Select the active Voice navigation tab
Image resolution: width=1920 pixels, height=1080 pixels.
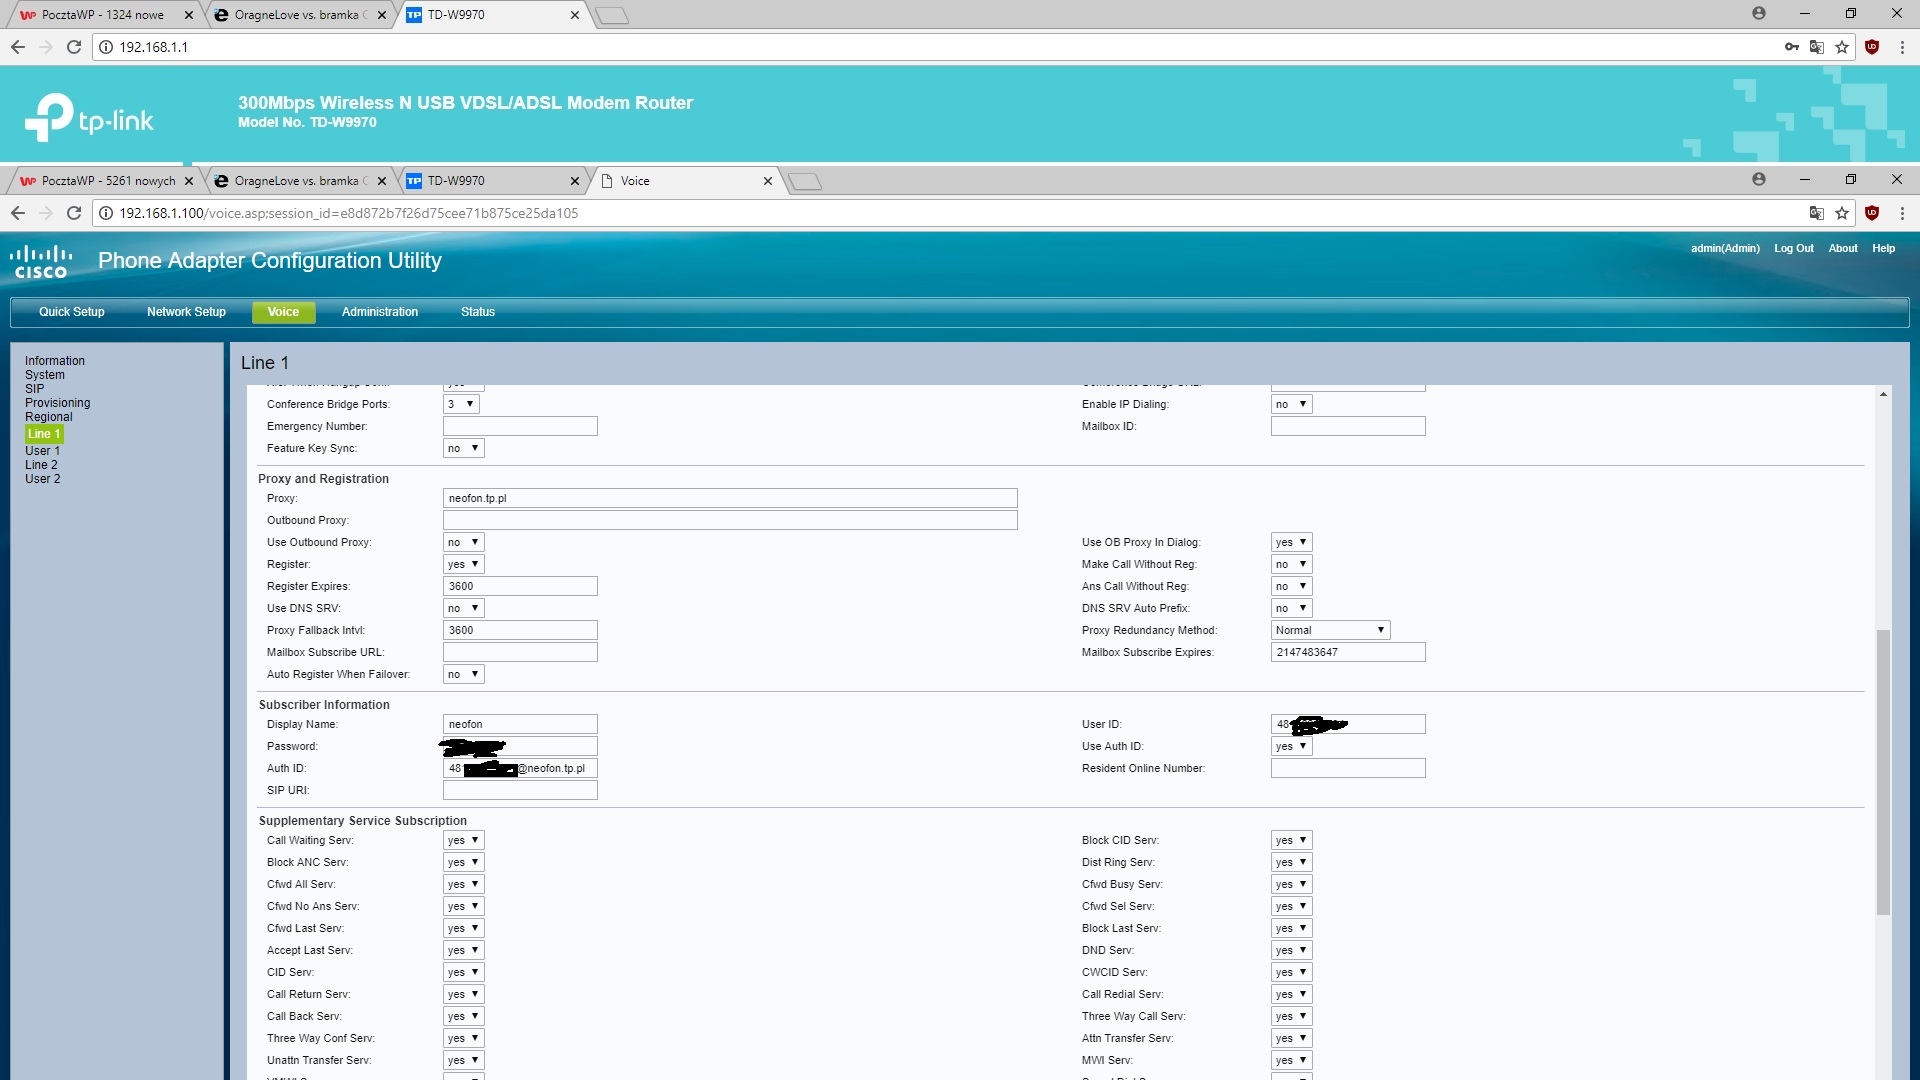pos(283,312)
